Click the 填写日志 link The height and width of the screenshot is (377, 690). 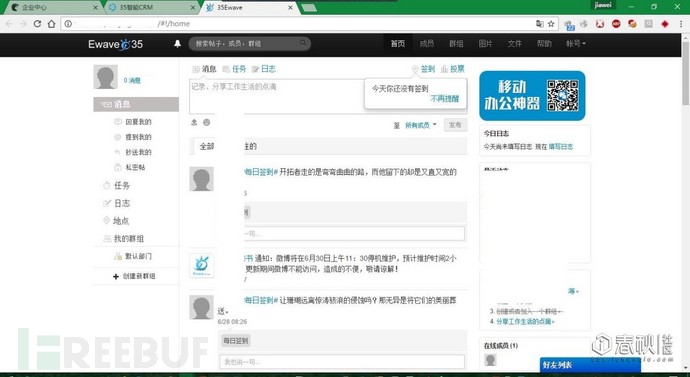pyautogui.click(x=561, y=147)
